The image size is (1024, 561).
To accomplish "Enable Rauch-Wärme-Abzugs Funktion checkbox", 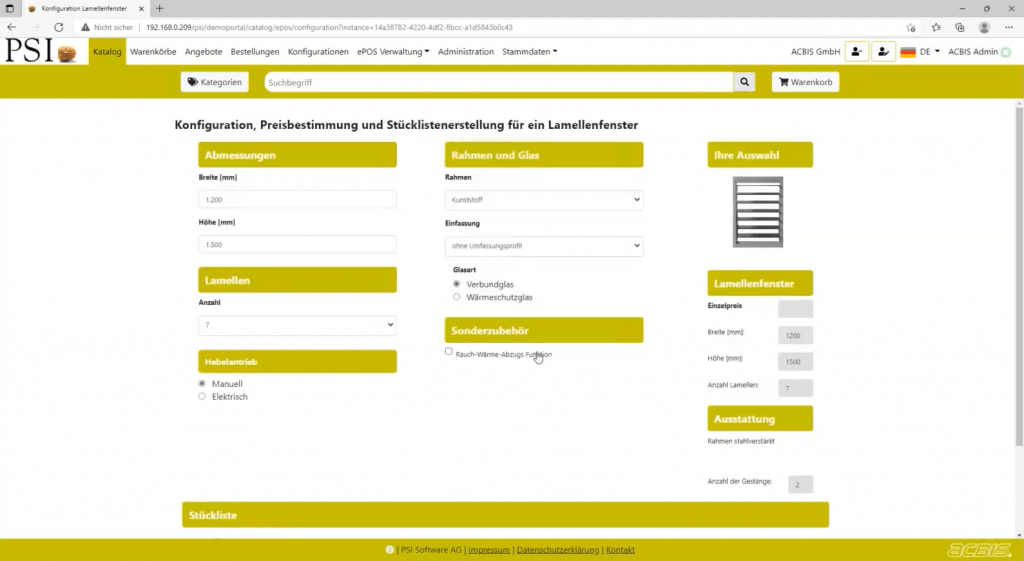I will [449, 351].
